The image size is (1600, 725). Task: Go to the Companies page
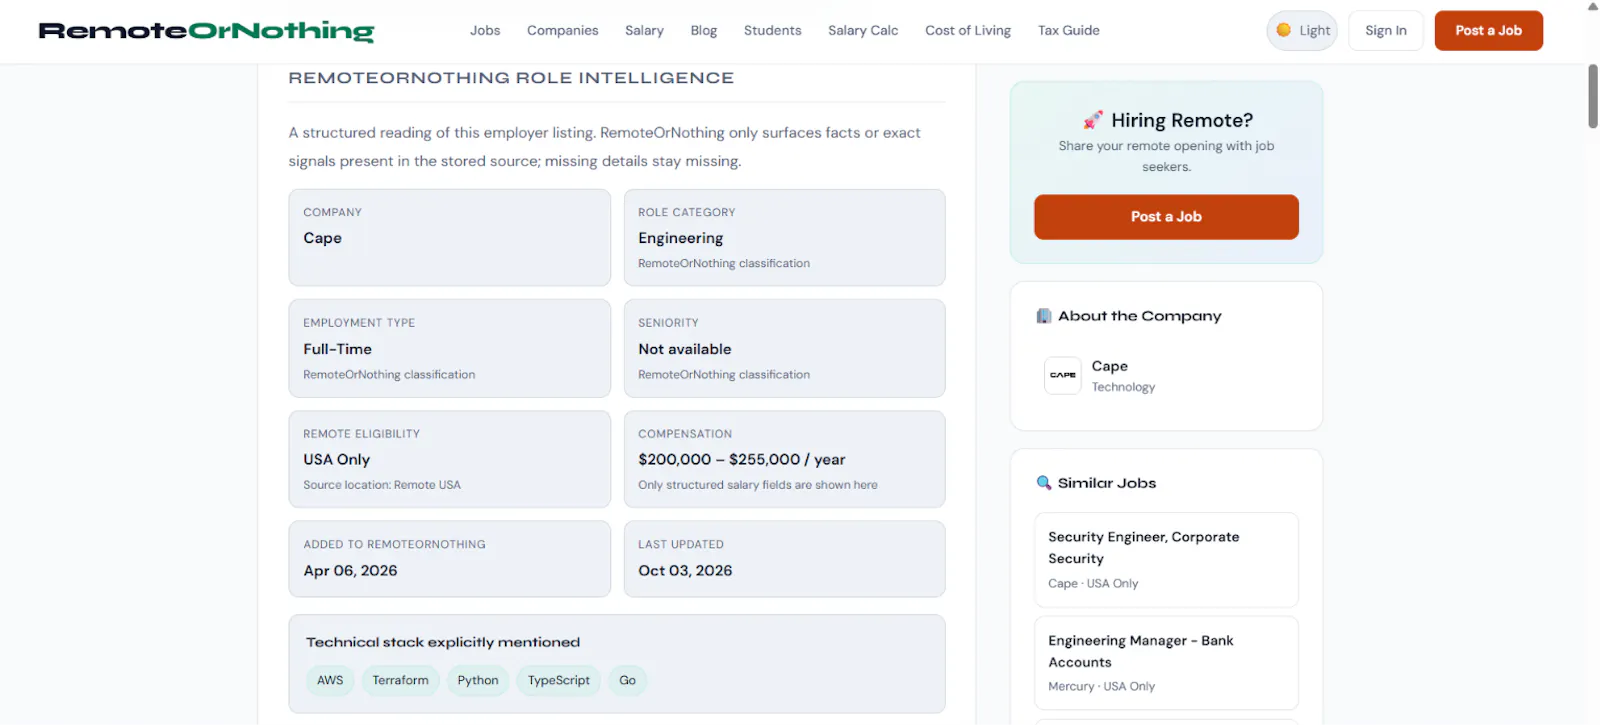pyautogui.click(x=563, y=31)
